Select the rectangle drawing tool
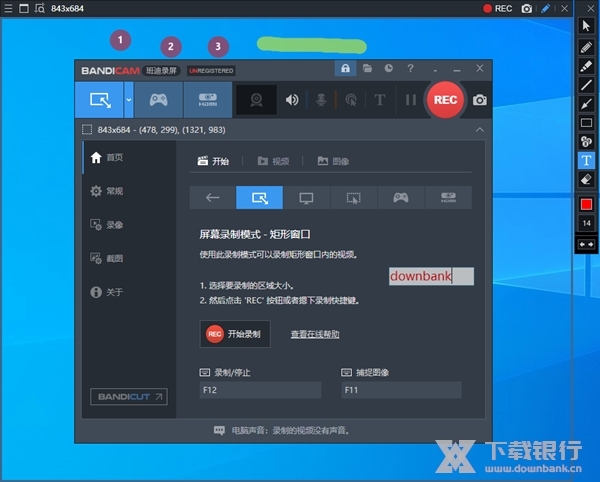This screenshot has height=482, width=600. [586, 122]
